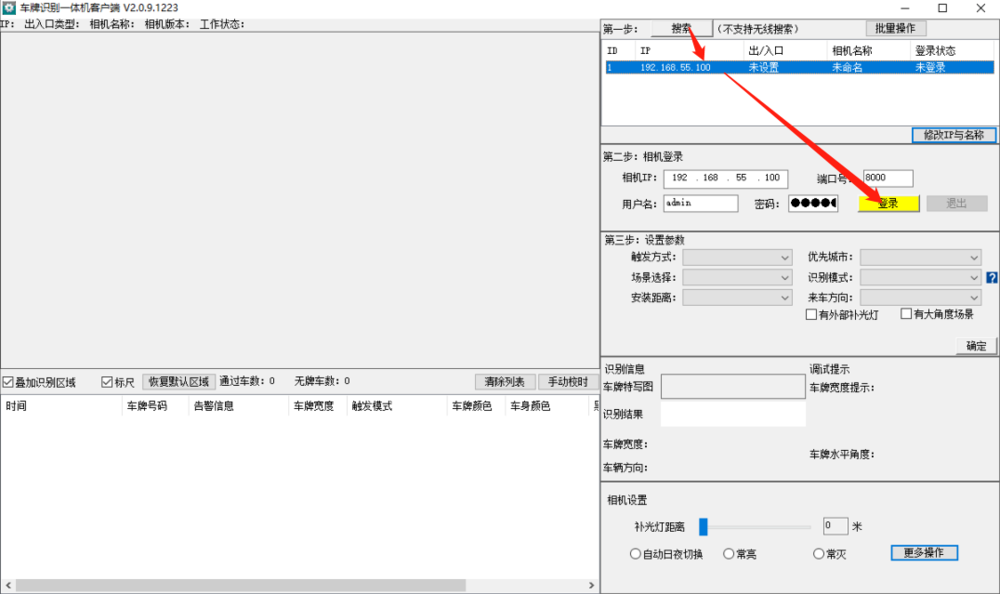1000x594 pixels.
Task: Click the 识别结果 result display box
Action: (733, 414)
